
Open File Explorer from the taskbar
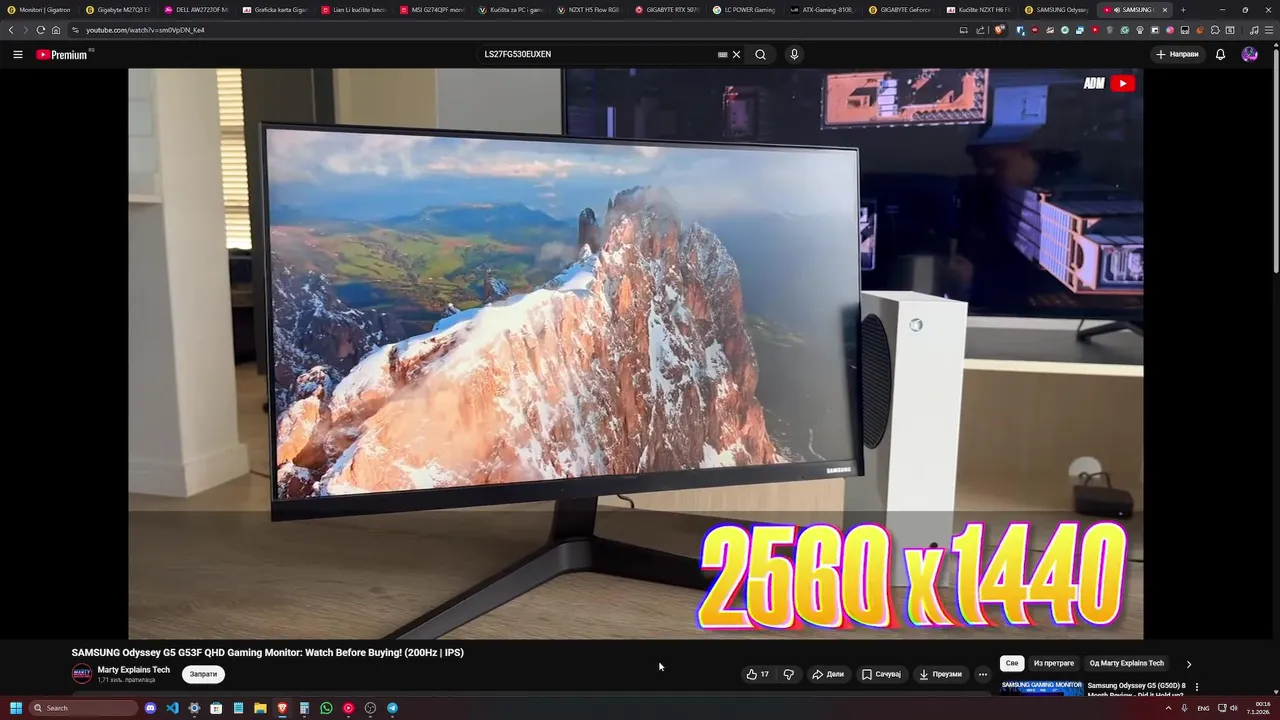[x=260, y=708]
